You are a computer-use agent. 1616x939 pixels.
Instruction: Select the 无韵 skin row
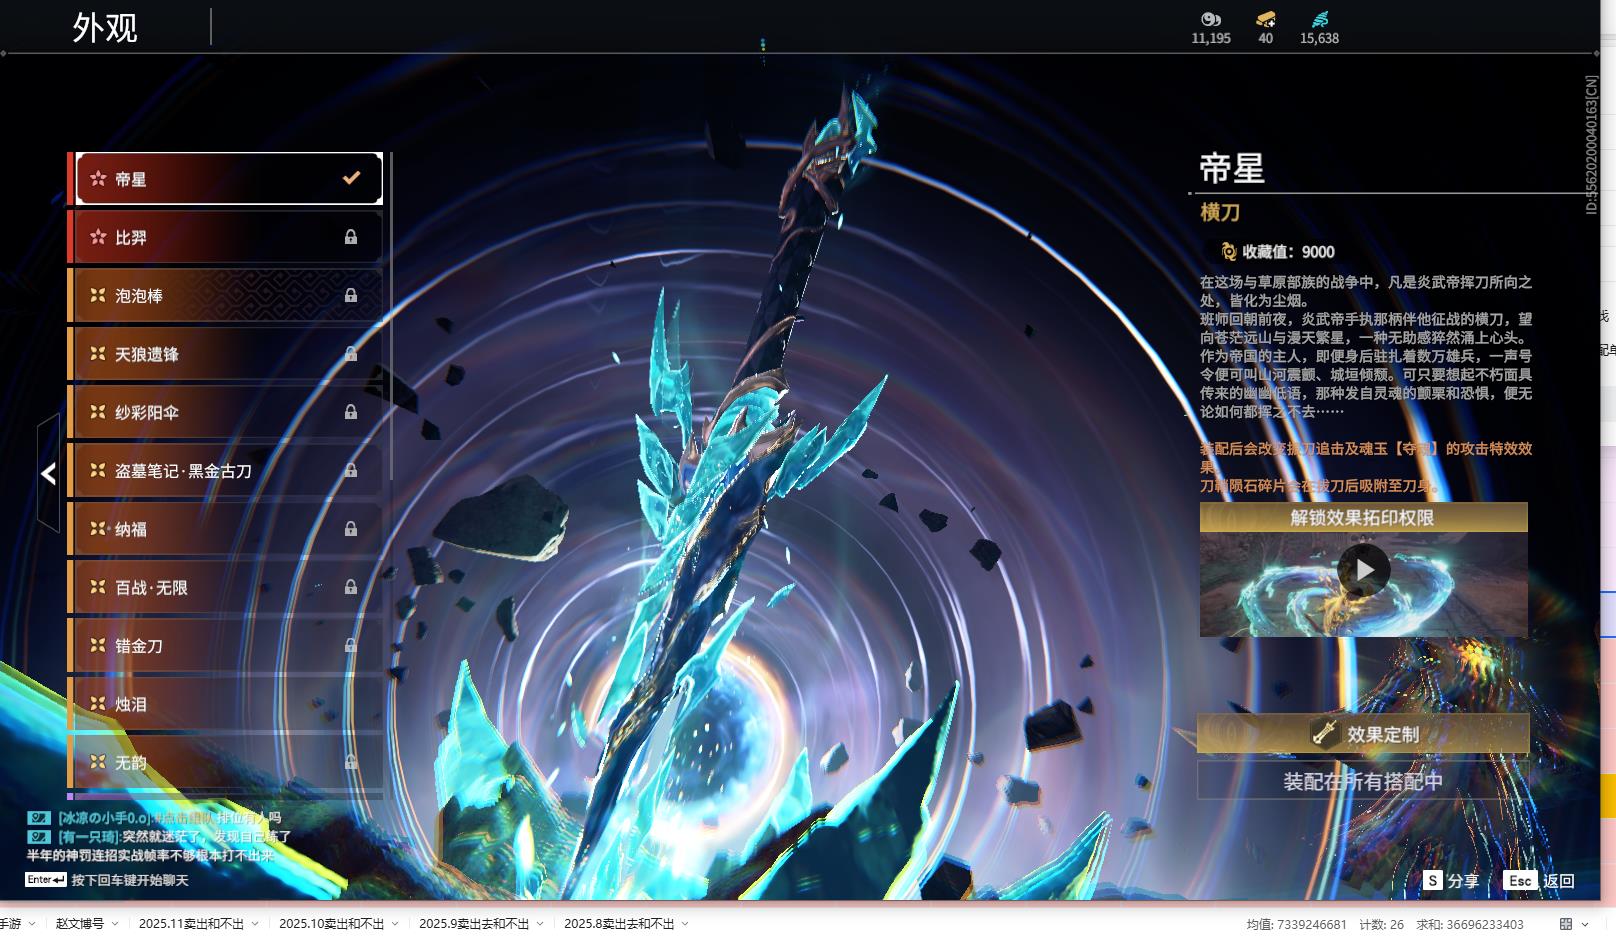tap(226, 762)
